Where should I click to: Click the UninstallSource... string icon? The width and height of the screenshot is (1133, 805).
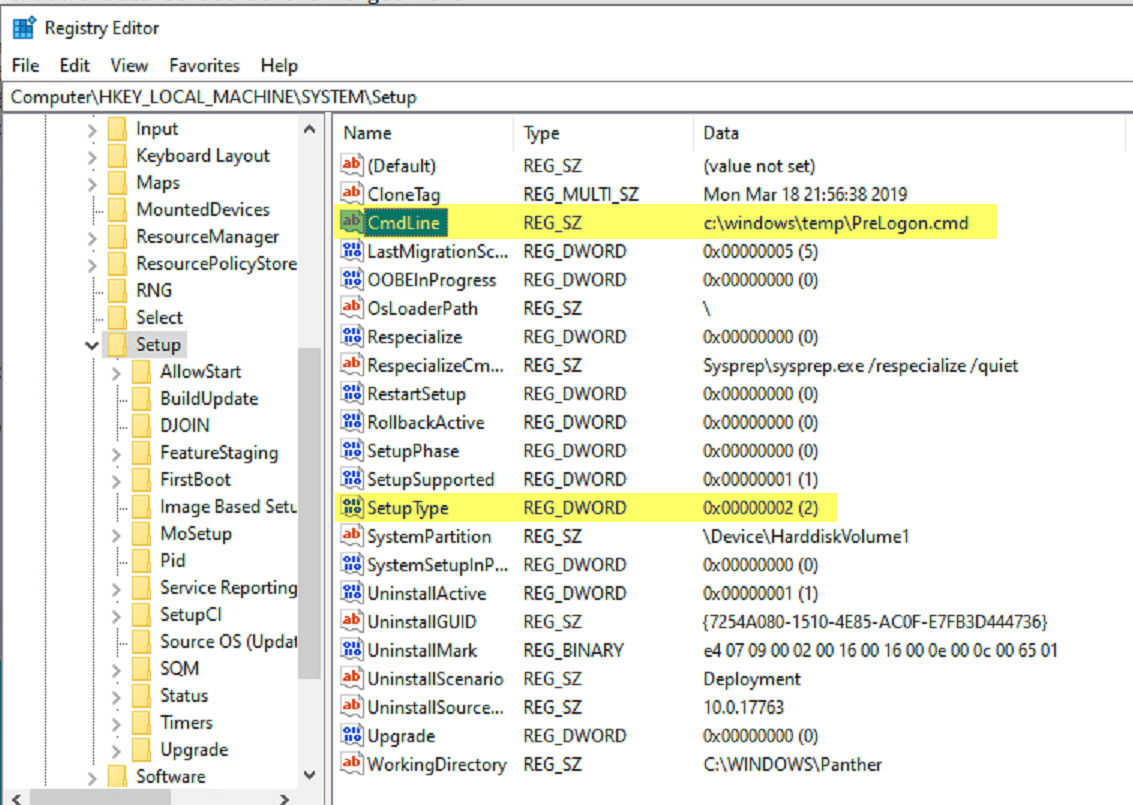pyautogui.click(x=352, y=707)
